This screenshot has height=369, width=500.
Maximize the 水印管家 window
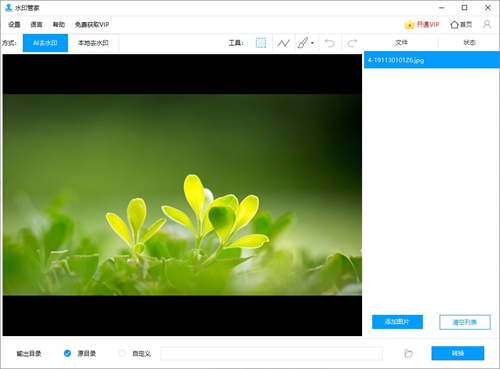(464, 8)
